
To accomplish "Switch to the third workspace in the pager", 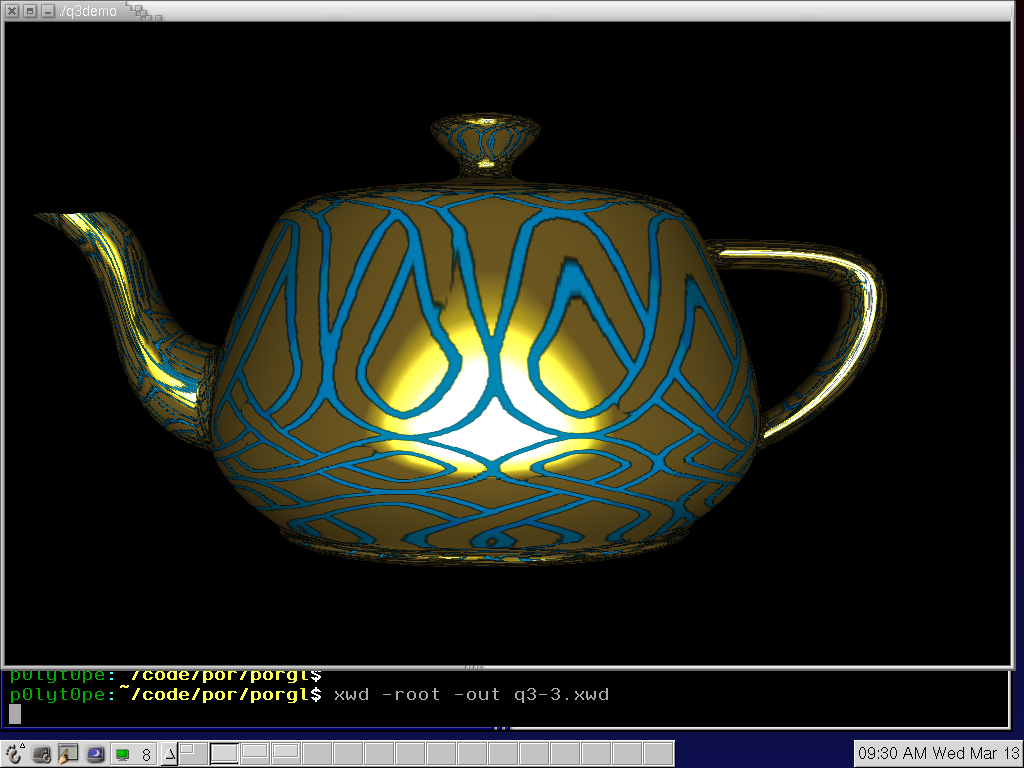I will (256, 753).
